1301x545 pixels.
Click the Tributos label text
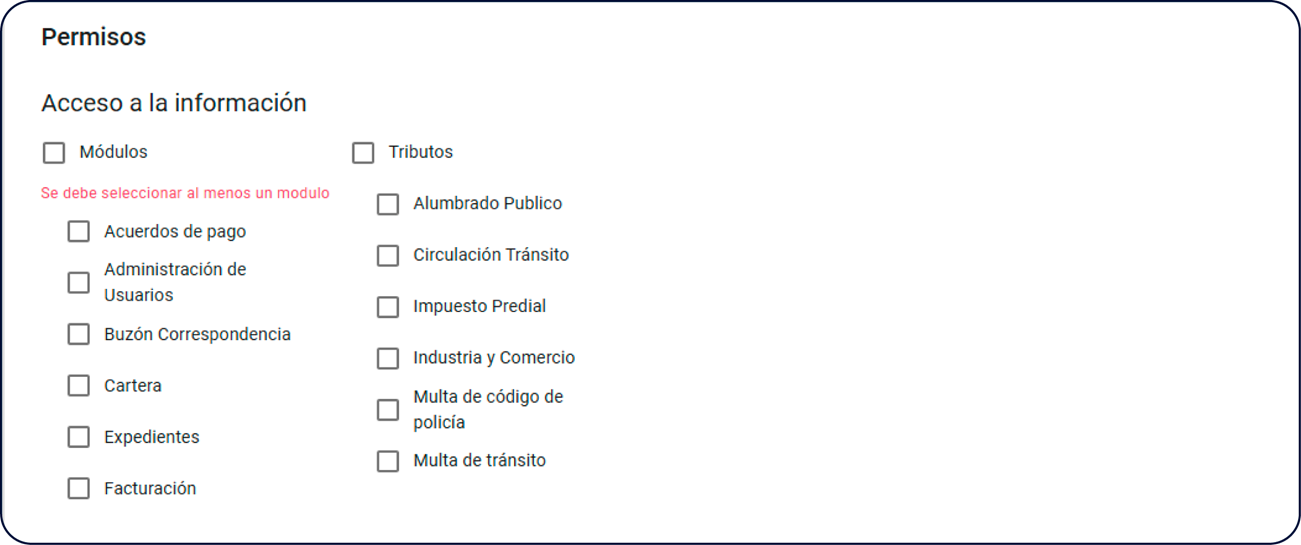(420, 152)
